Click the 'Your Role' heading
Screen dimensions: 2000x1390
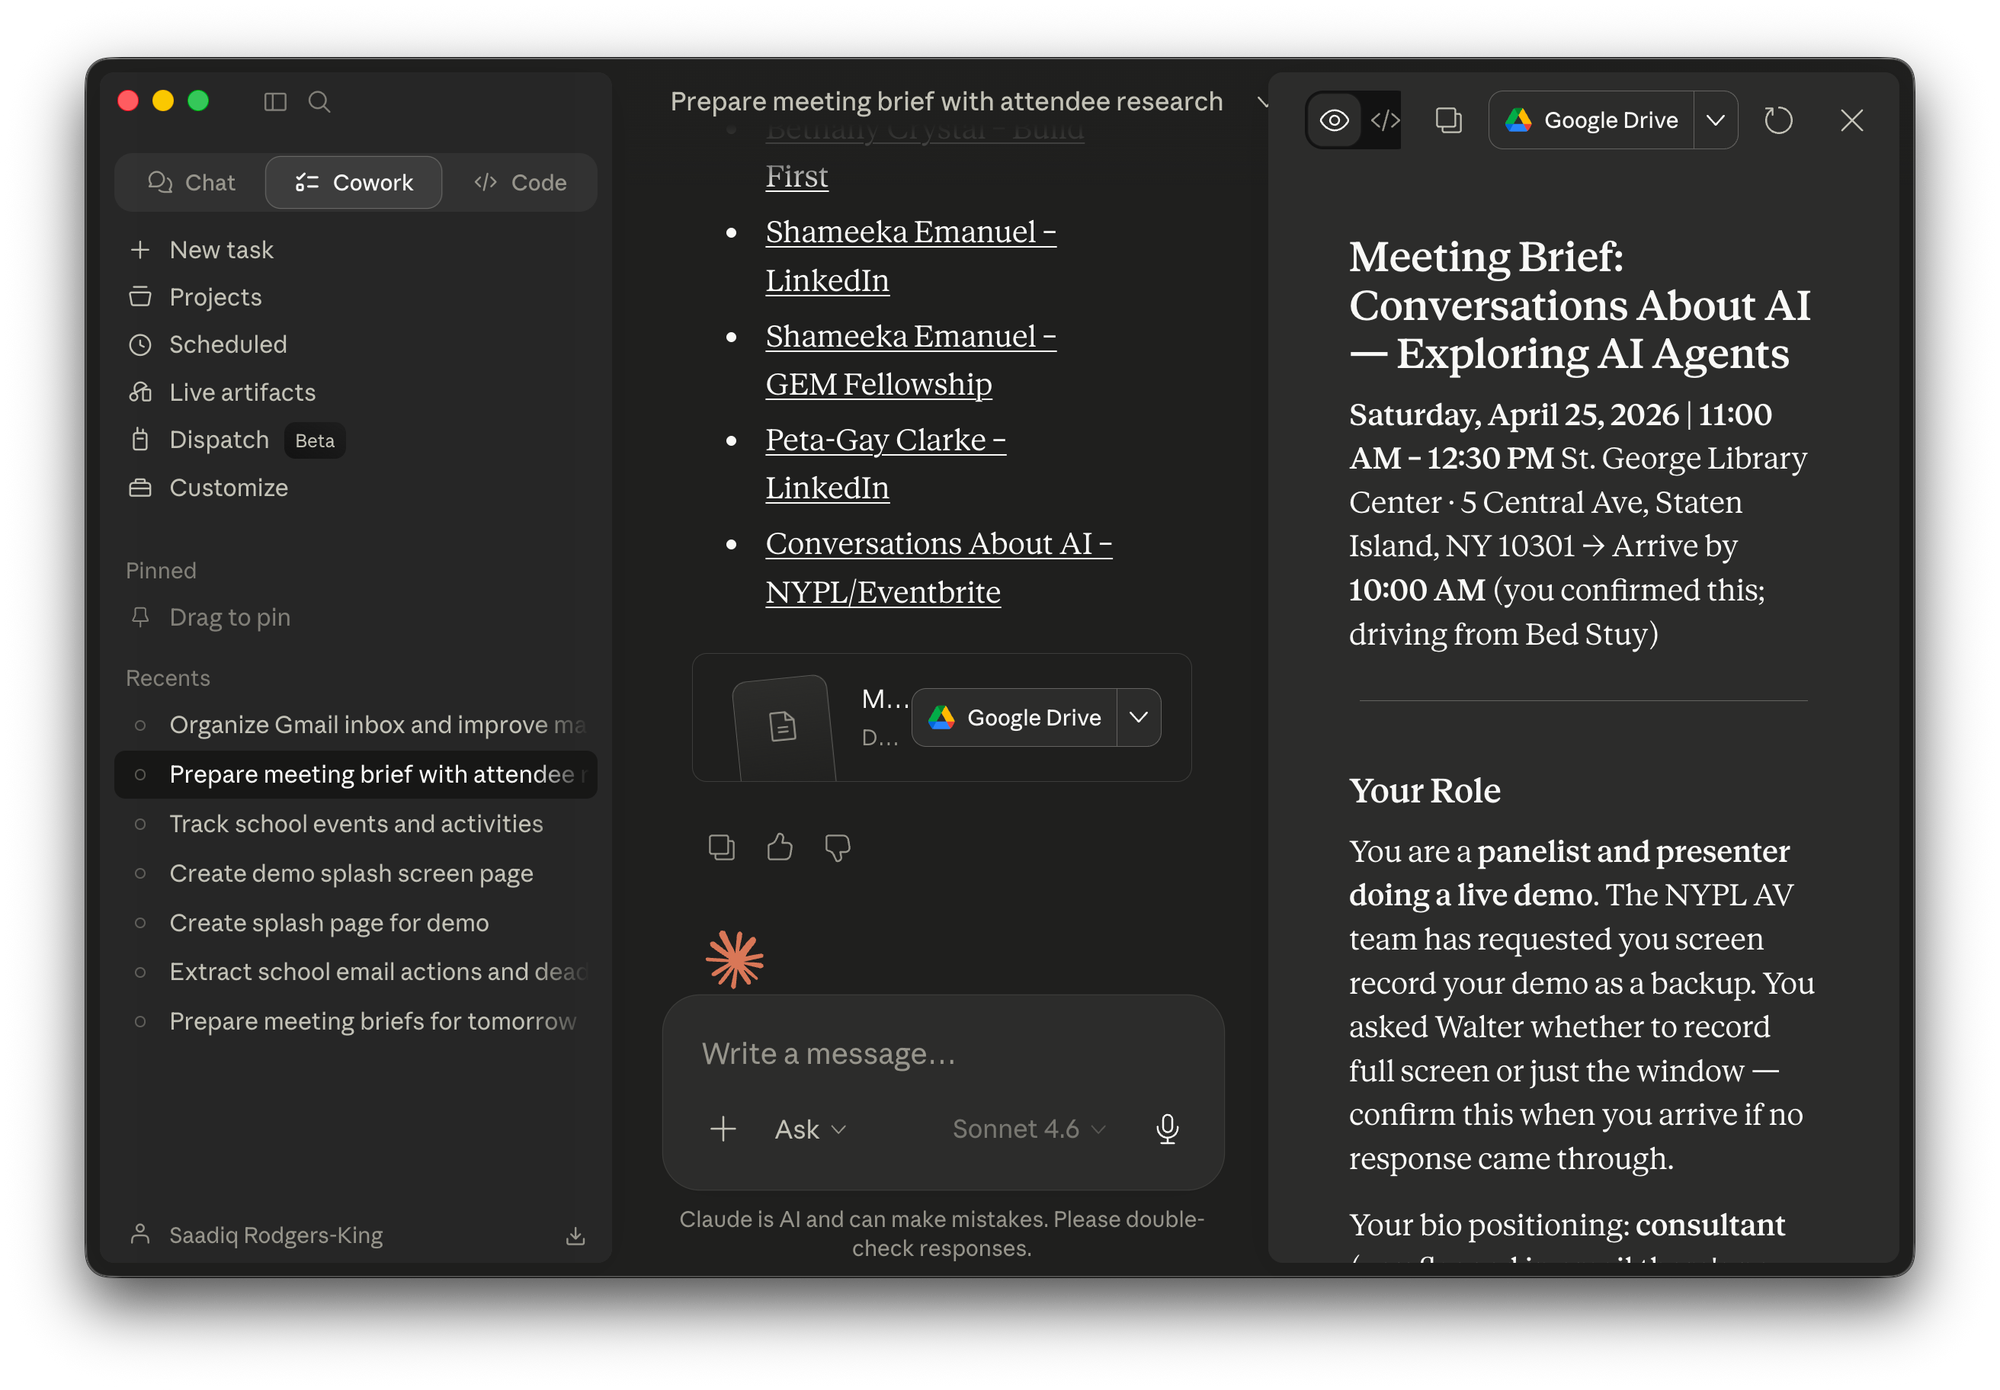(1425, 791)
